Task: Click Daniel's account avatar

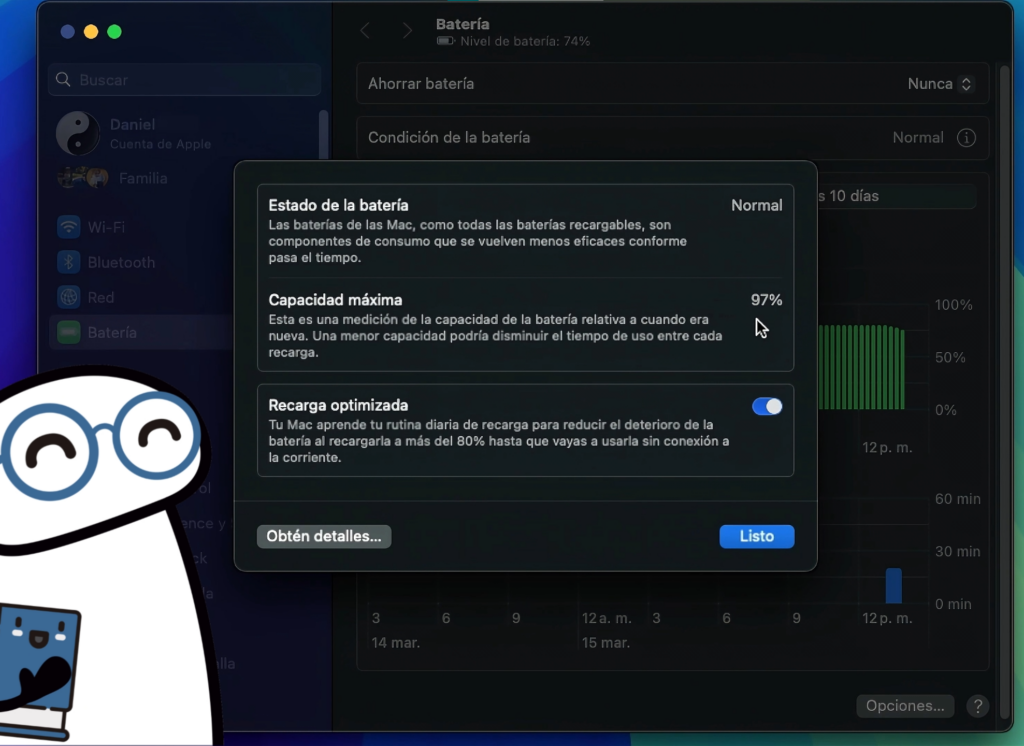Action: (77, 131)
